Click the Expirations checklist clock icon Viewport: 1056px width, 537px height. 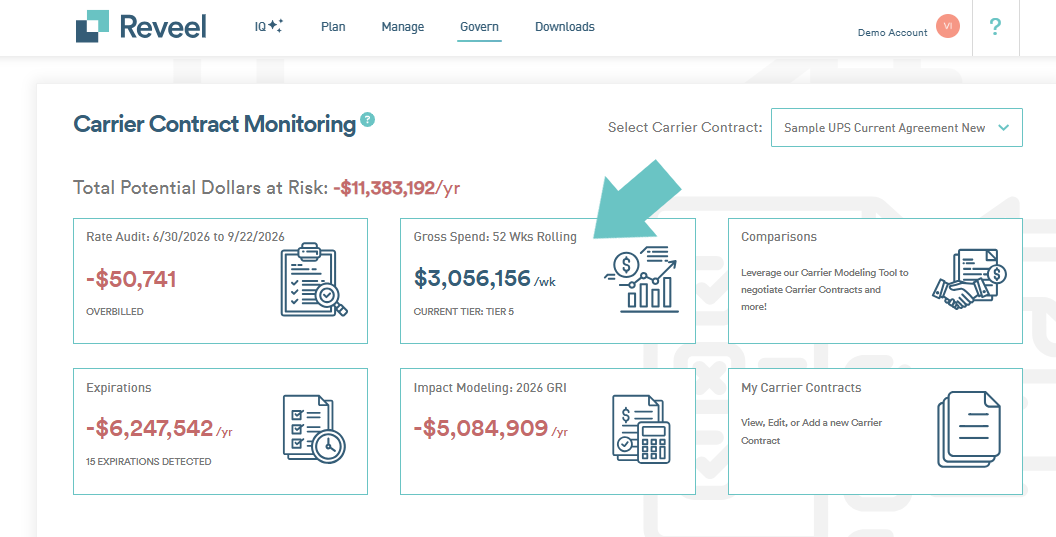[314, 429]
